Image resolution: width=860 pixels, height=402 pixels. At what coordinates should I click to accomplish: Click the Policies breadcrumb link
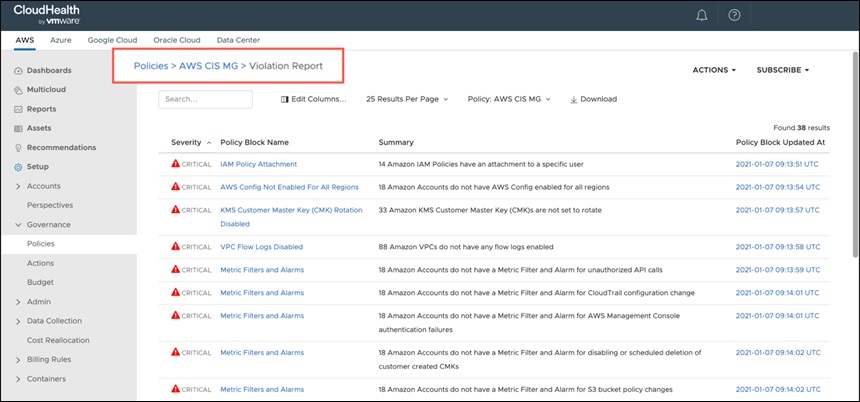[151, 66]
